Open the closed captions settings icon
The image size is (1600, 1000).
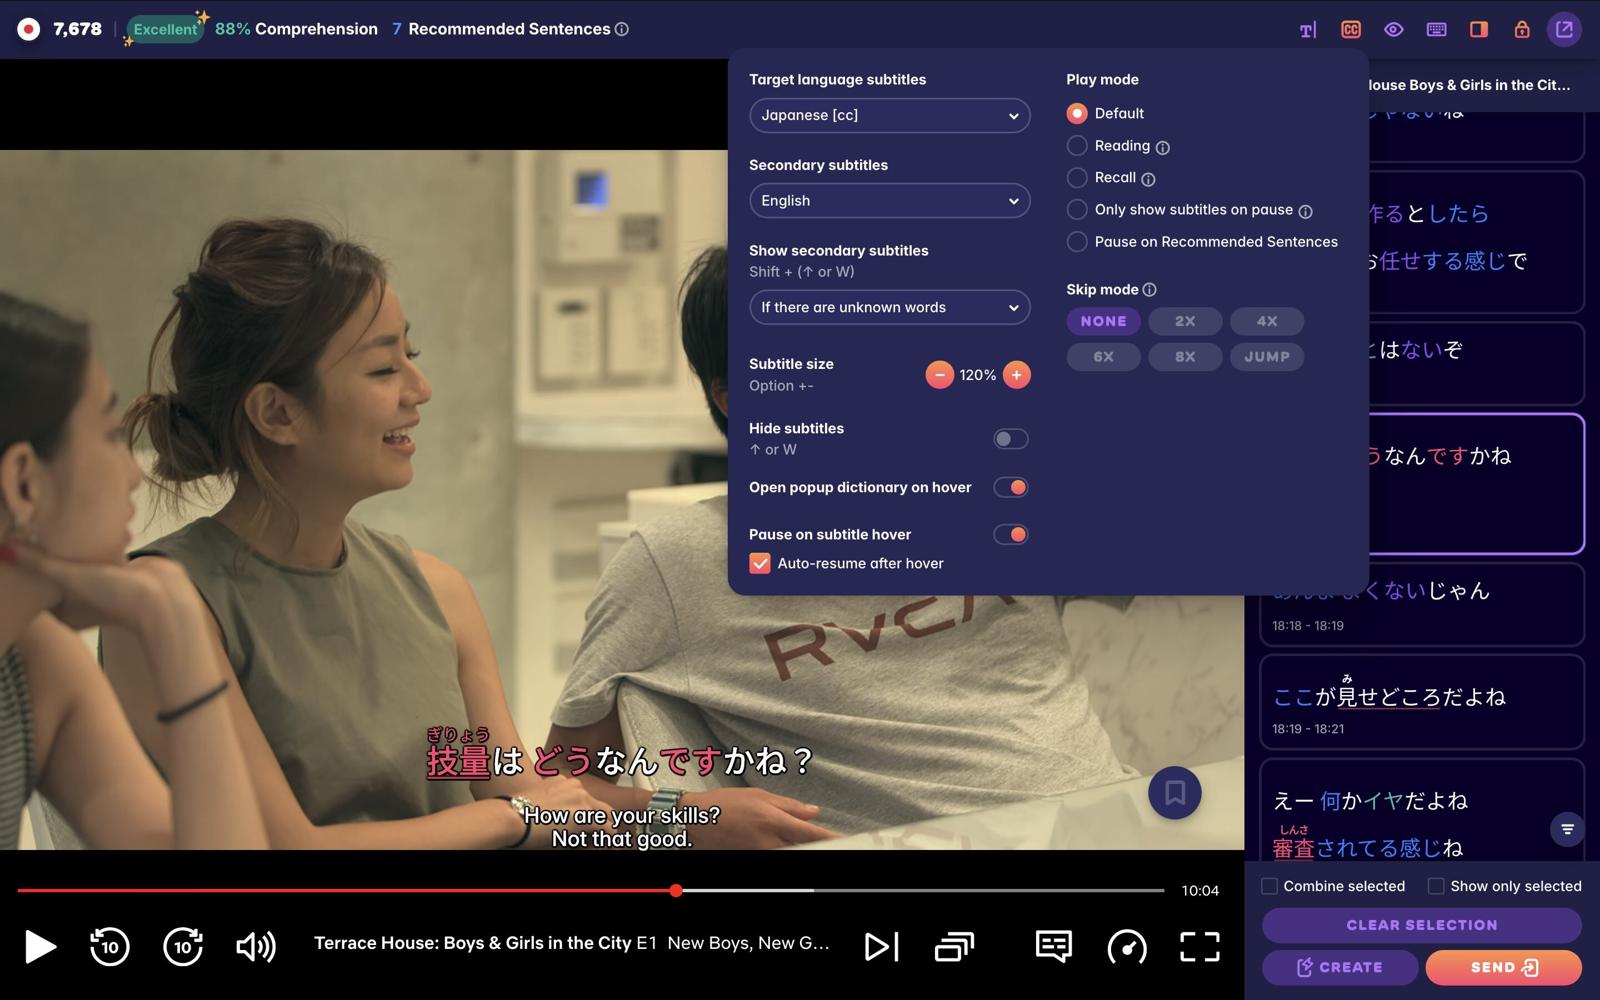(x=1350, y=29)
